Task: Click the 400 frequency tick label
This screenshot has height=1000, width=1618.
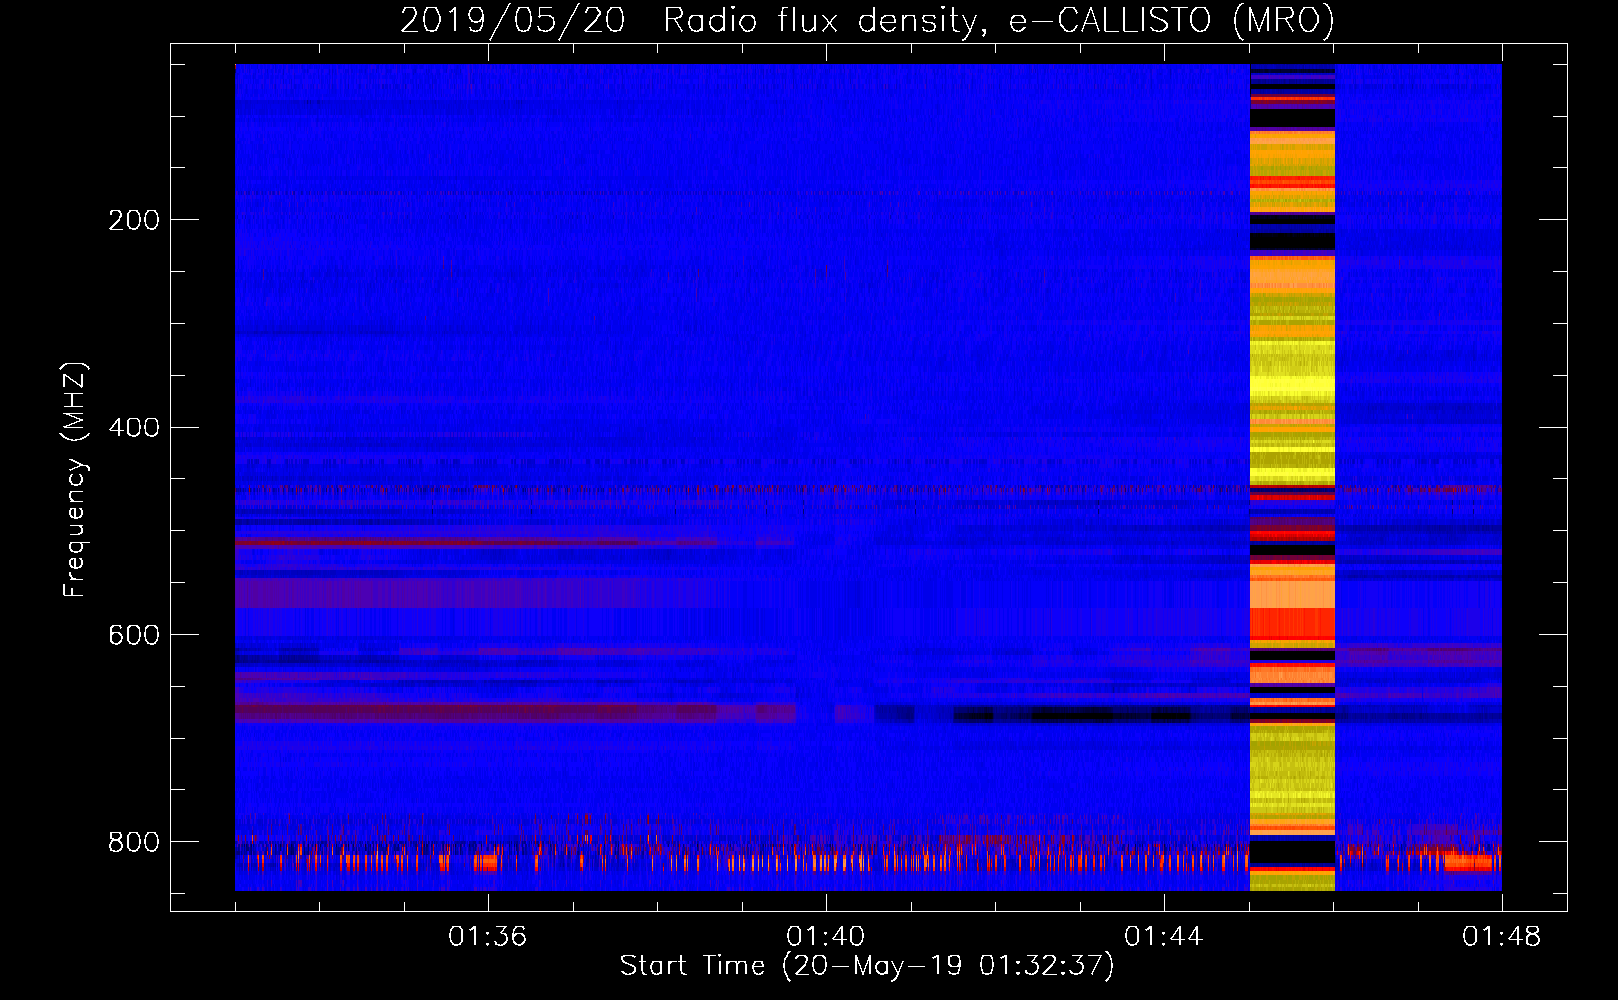Action: point(134,428)
